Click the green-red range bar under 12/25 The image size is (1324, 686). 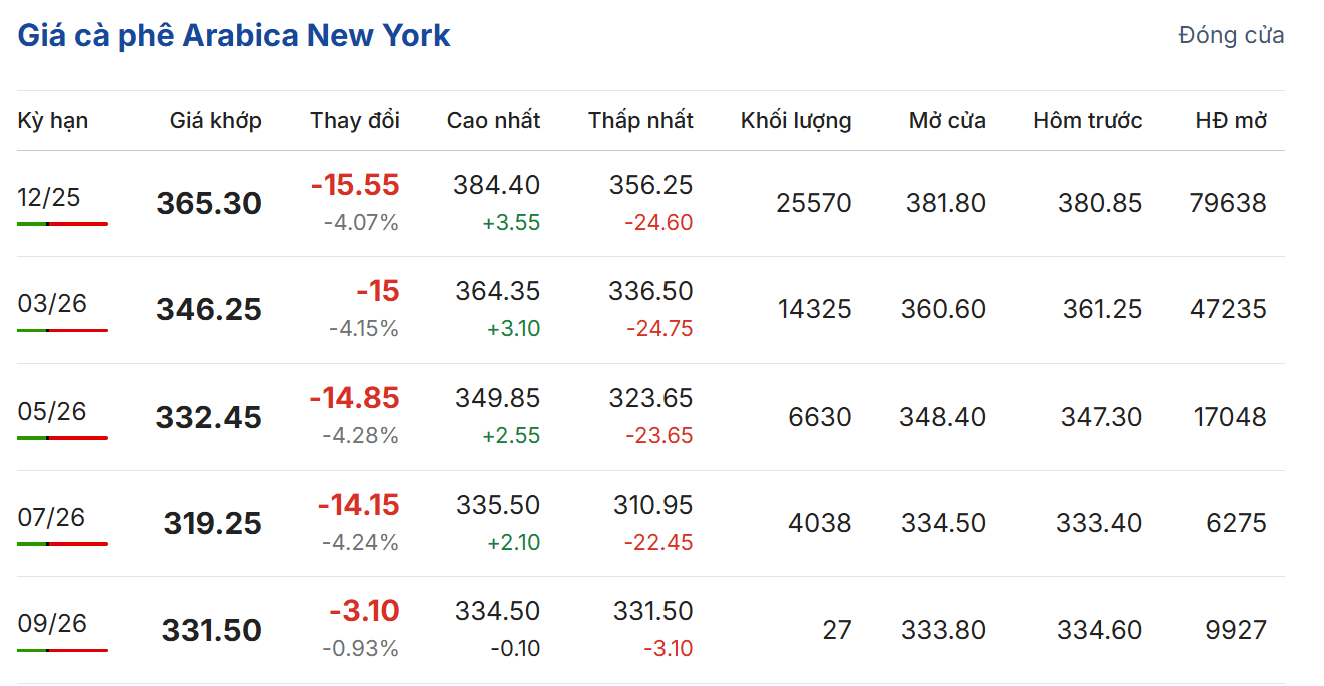tap(62, 224)
